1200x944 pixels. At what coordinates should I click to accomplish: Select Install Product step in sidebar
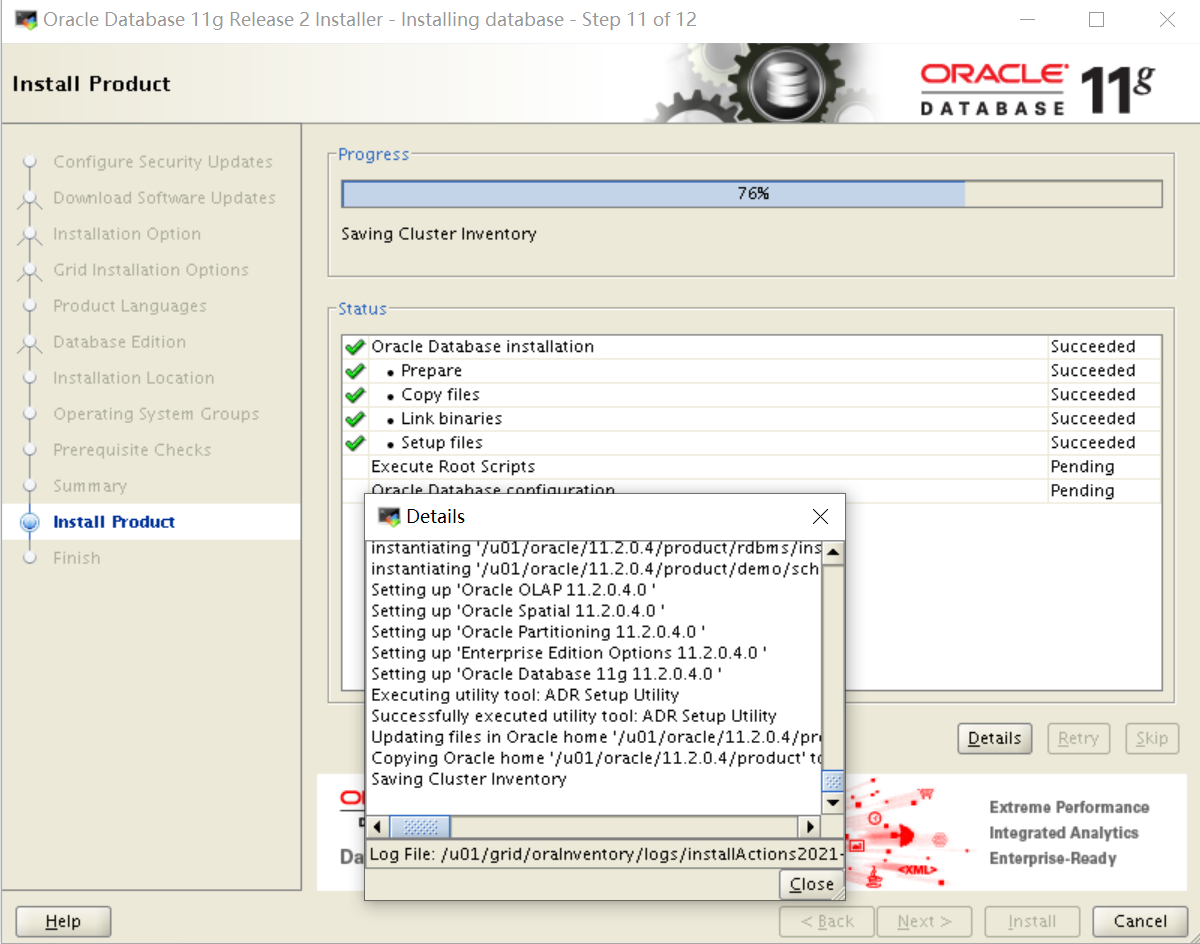click(x=114, y=522)
